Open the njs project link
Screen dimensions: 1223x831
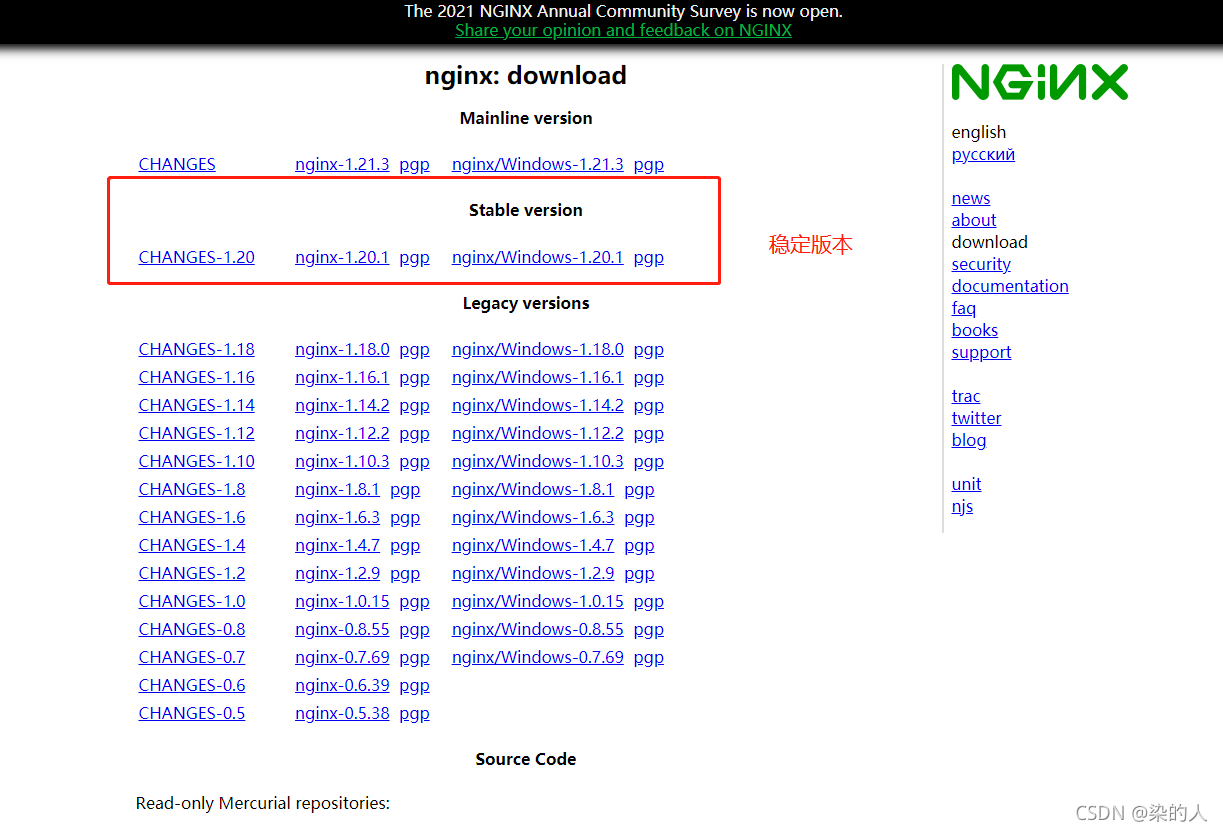(x=962, y=506)
